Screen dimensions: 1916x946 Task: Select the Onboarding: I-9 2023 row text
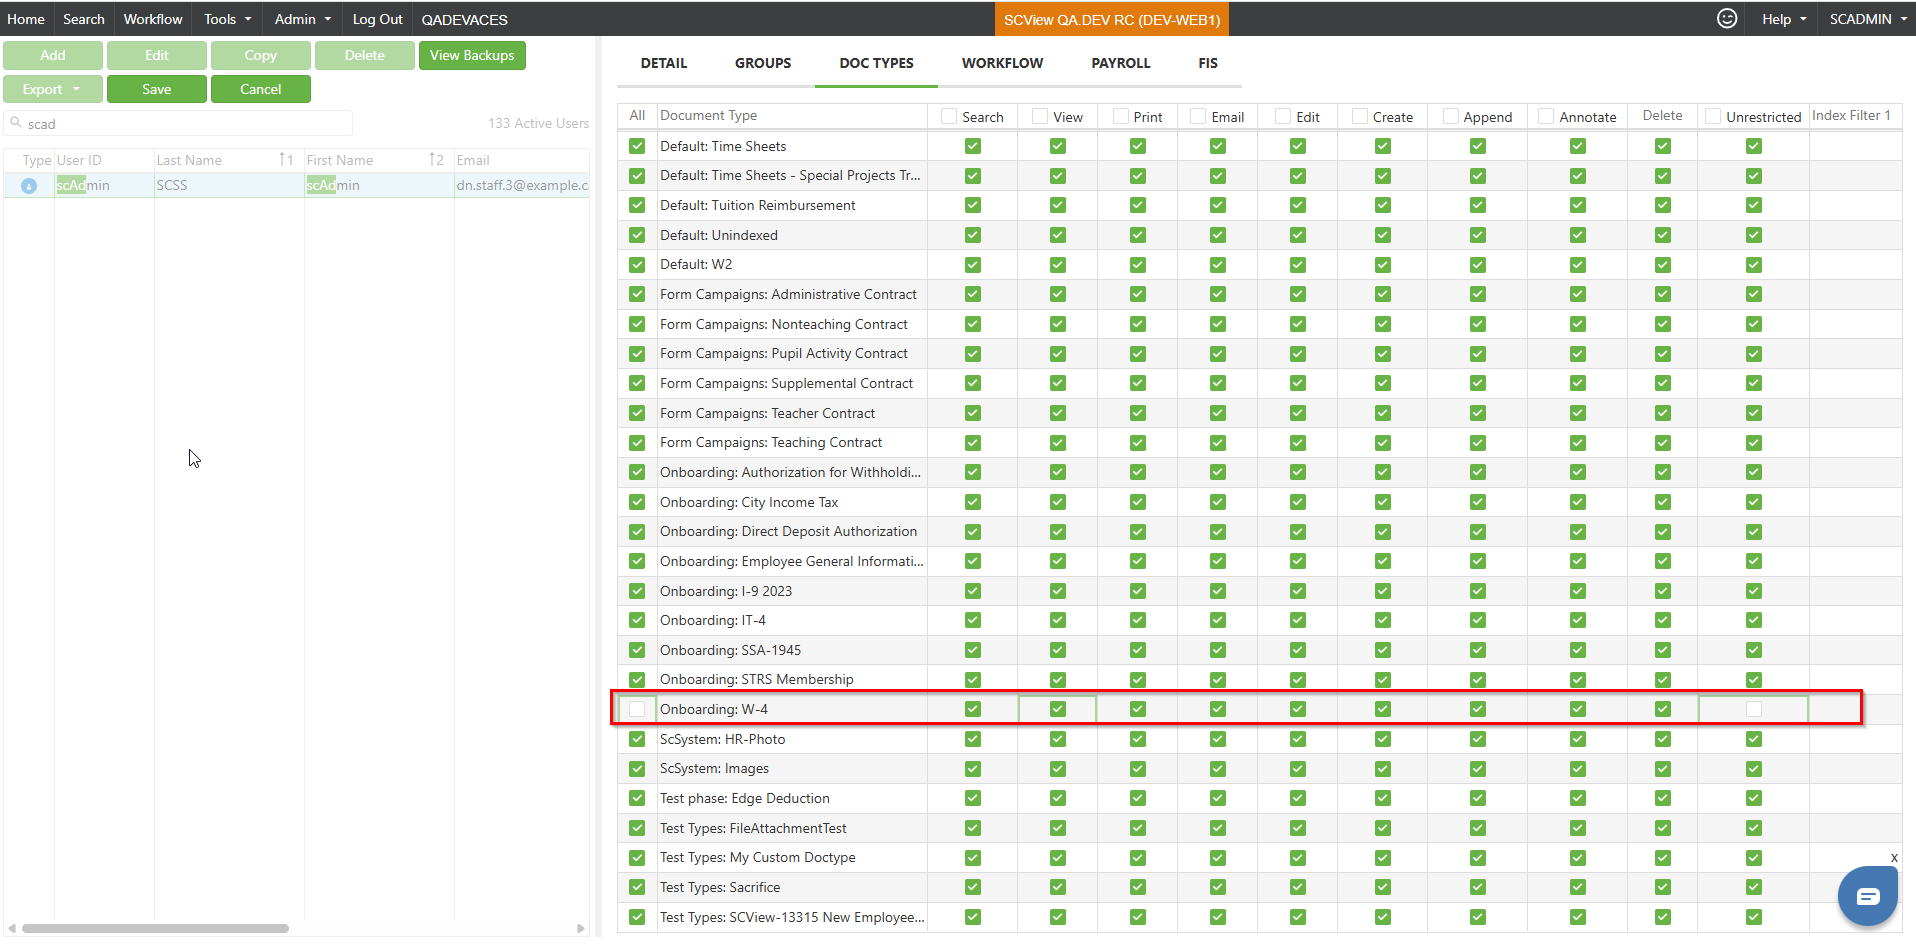[726, 591]
